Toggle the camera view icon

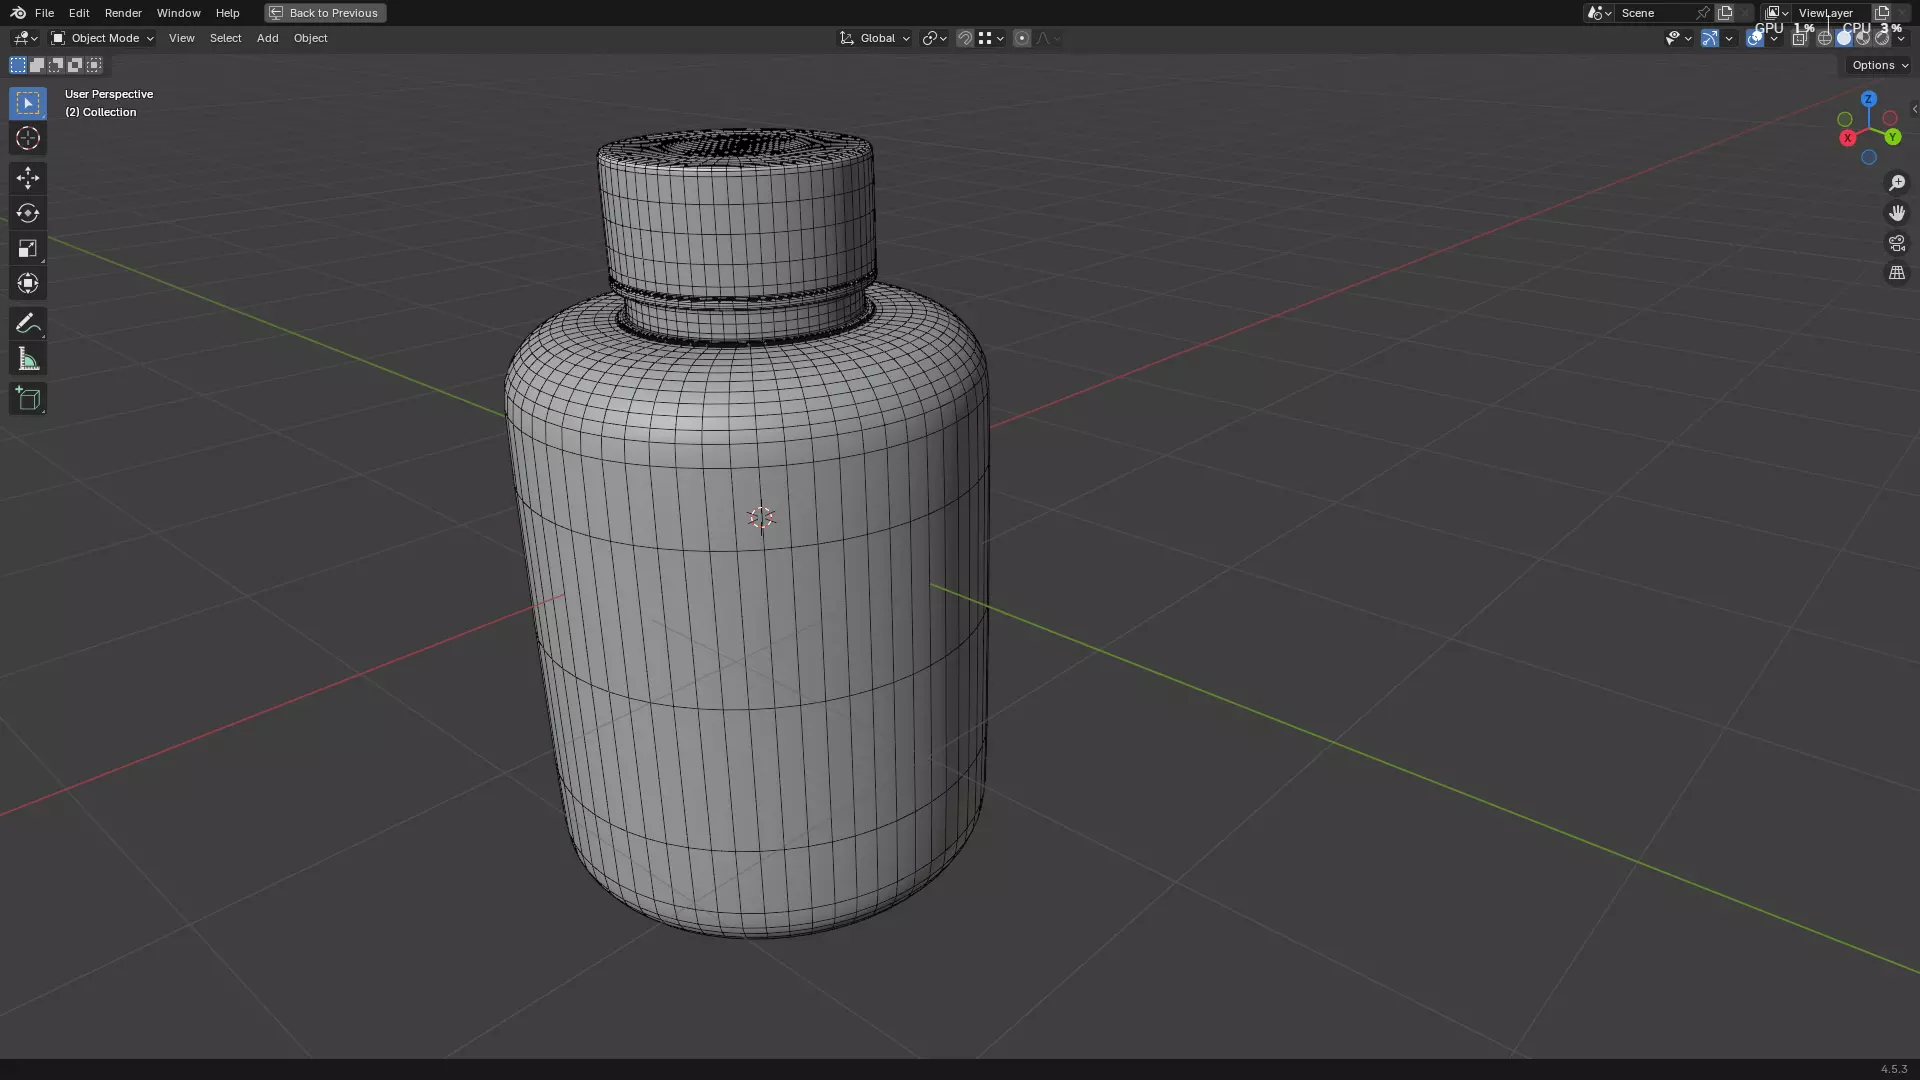click(1896, 243)
